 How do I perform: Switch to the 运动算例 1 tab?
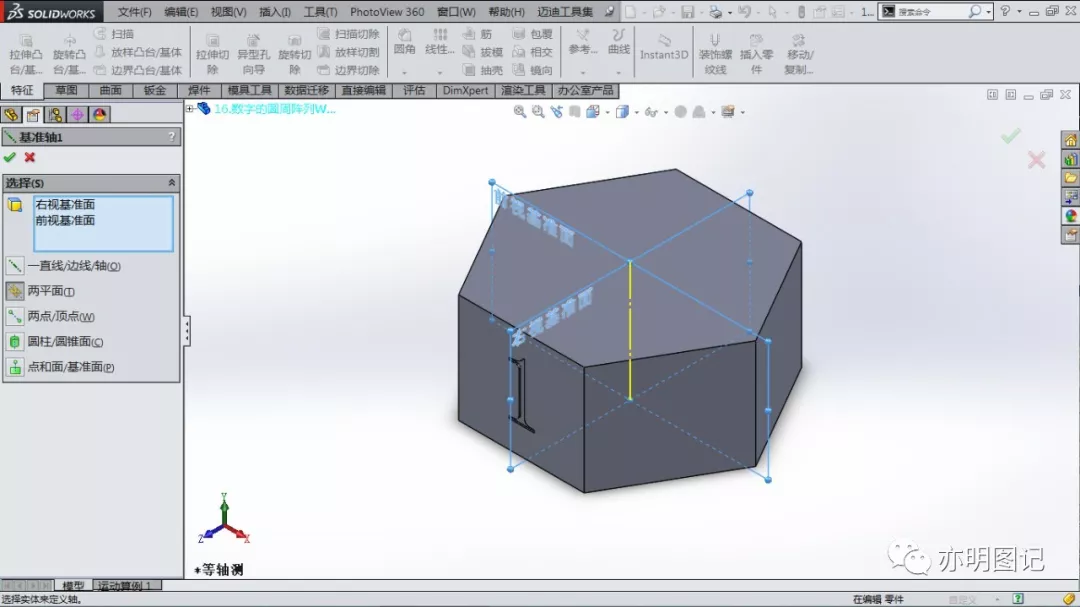125,586
